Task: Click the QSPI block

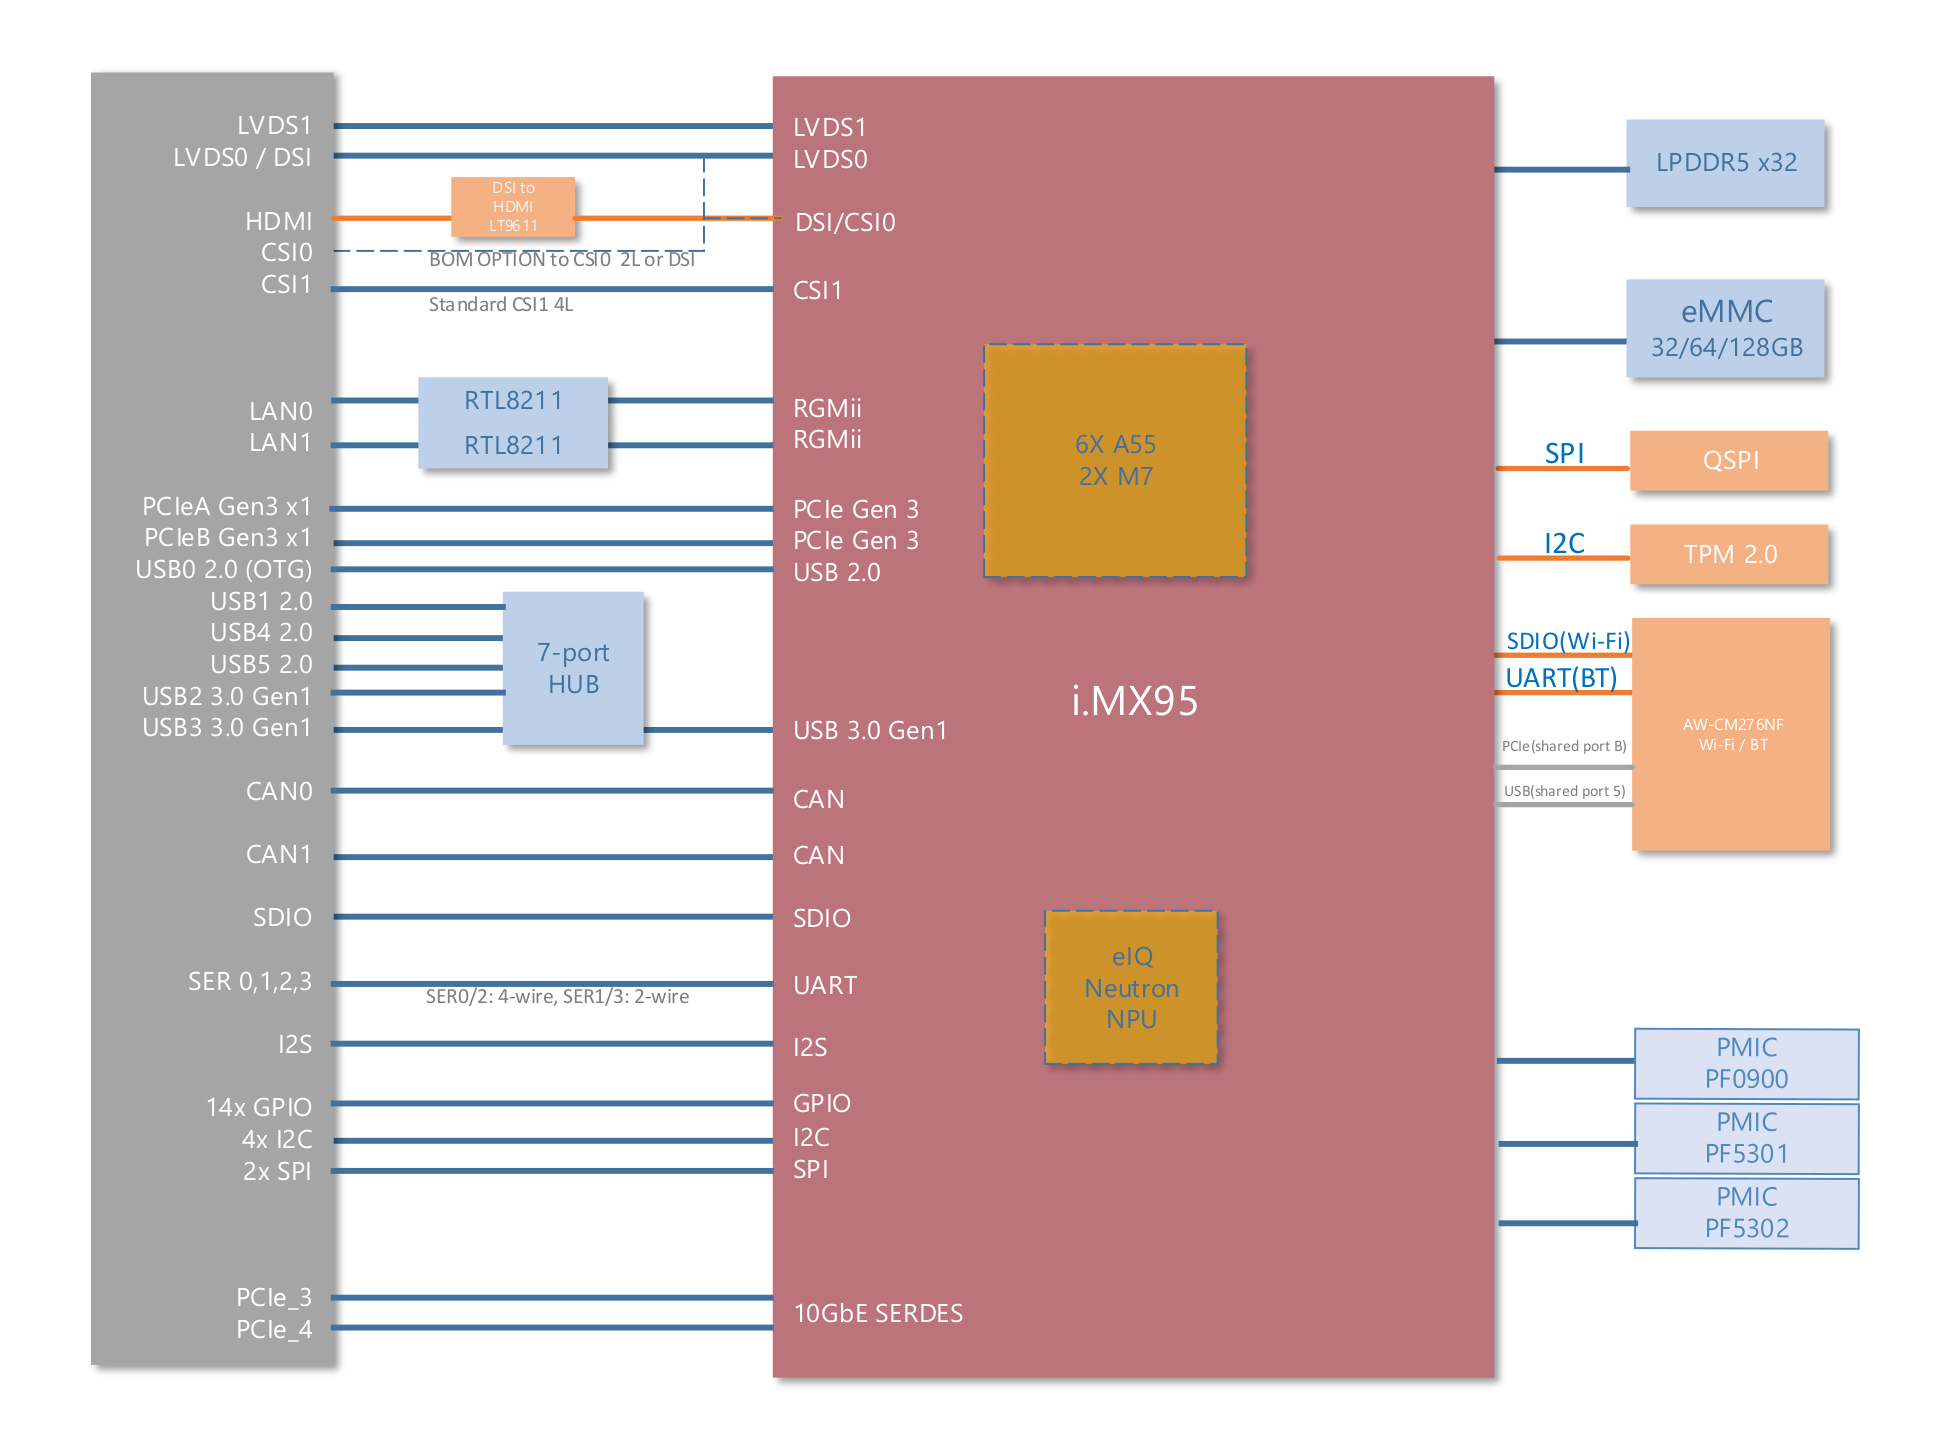Action: pyautogui.click(x=1729, y=461)
